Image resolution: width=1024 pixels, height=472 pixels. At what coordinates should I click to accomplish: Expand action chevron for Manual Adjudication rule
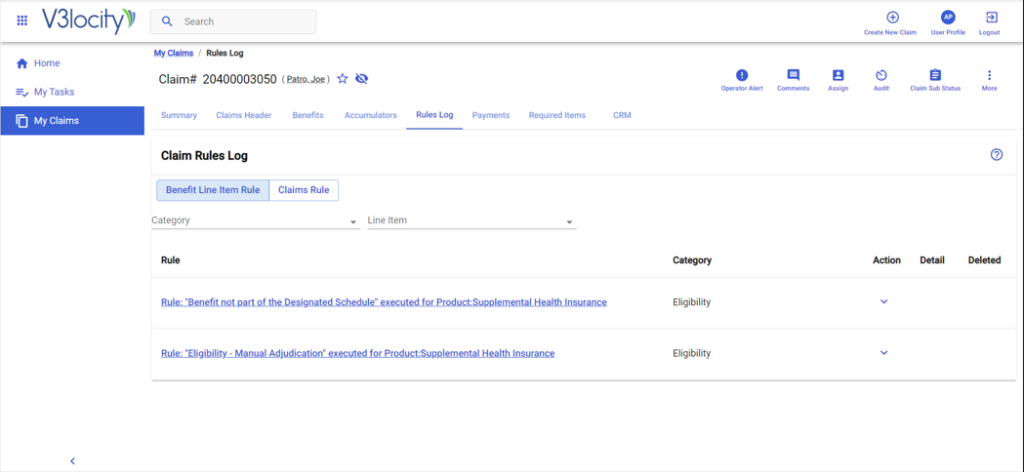pyautogui.click(x=884, y=353)
